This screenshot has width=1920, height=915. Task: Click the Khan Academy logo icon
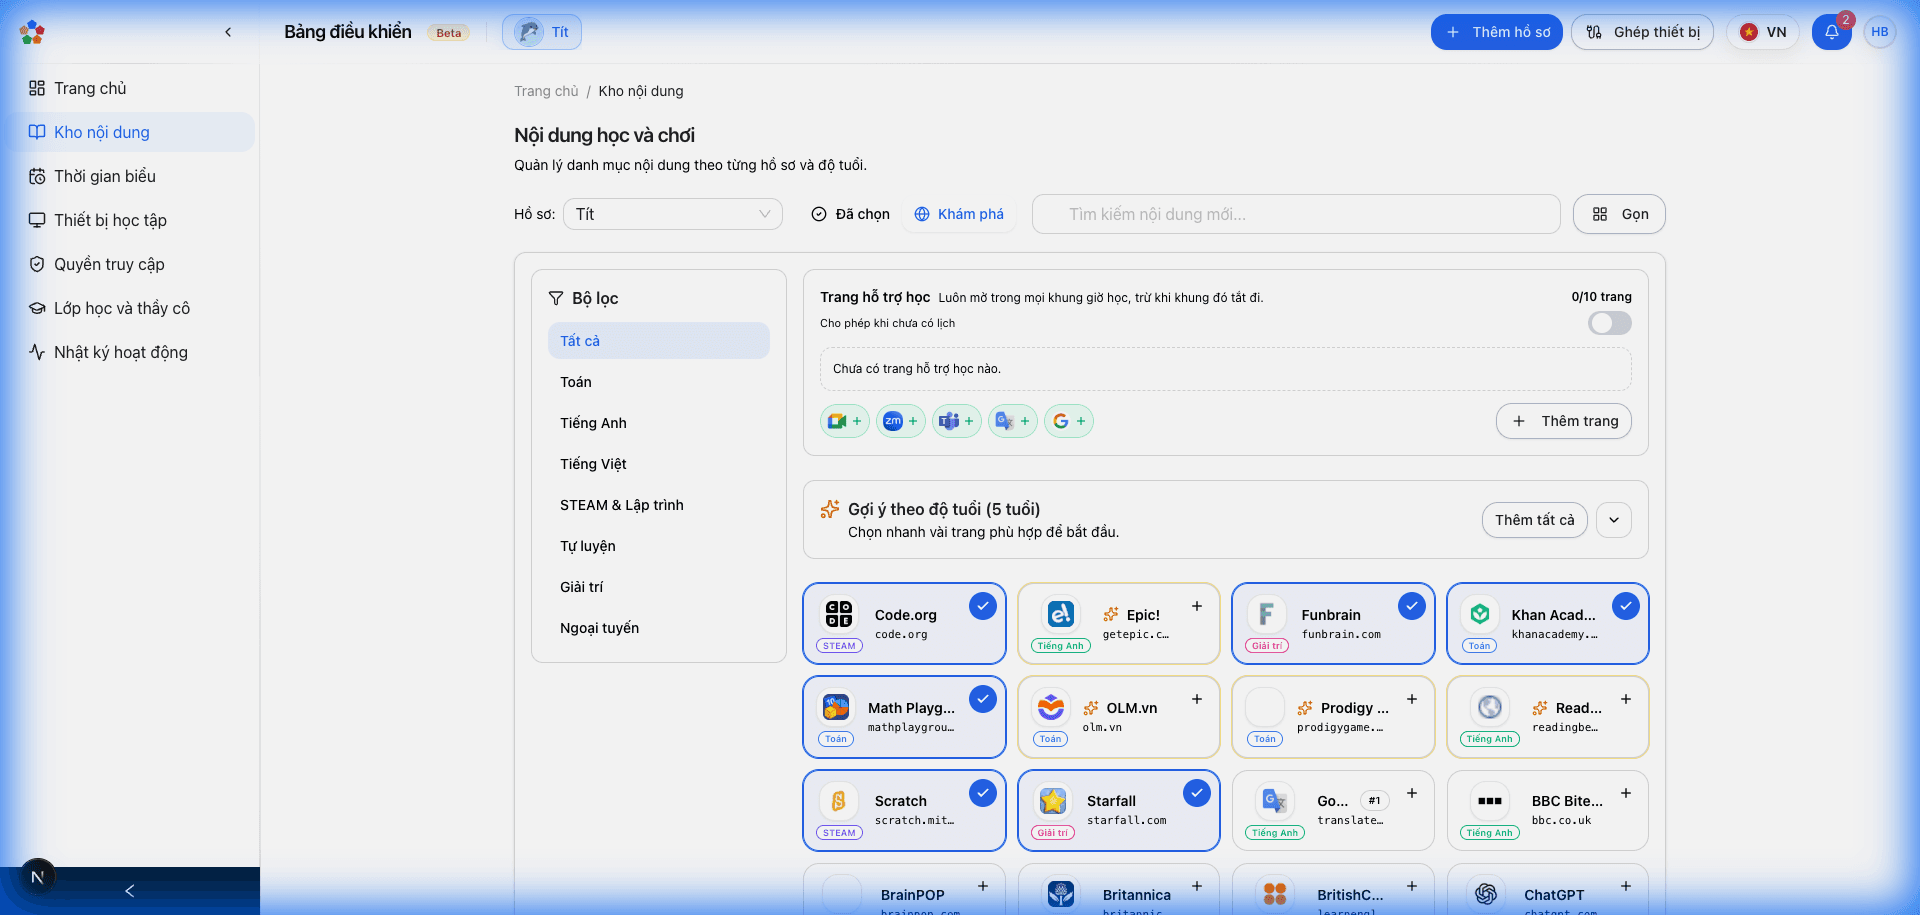click(x=1480, y=614)
